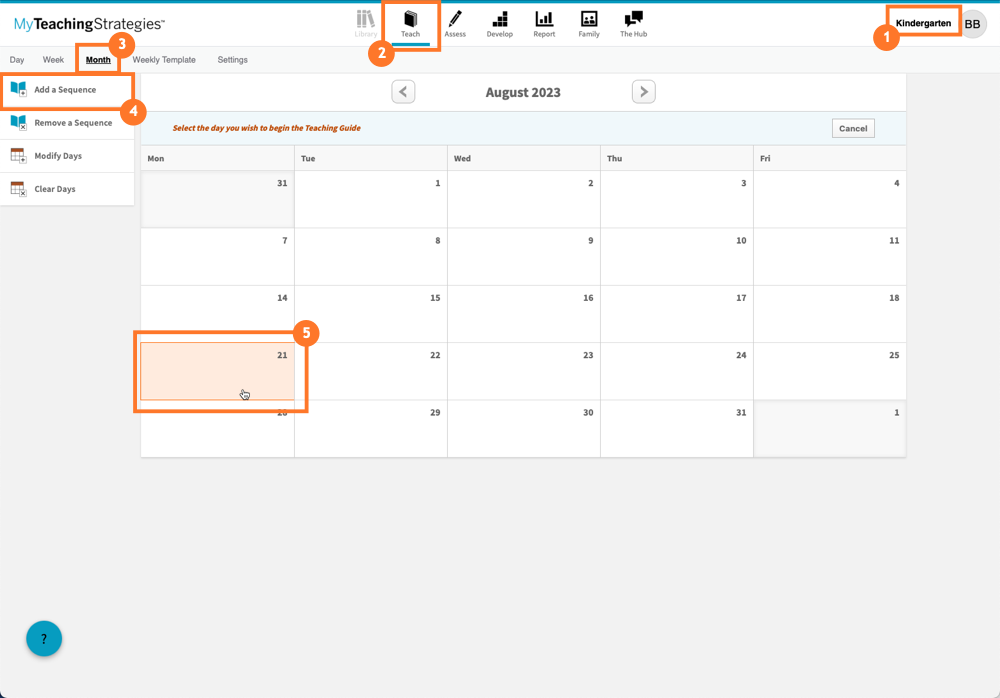The image size is (1000, 698).
Task: Open the Family section
Action: coord(588,23)
